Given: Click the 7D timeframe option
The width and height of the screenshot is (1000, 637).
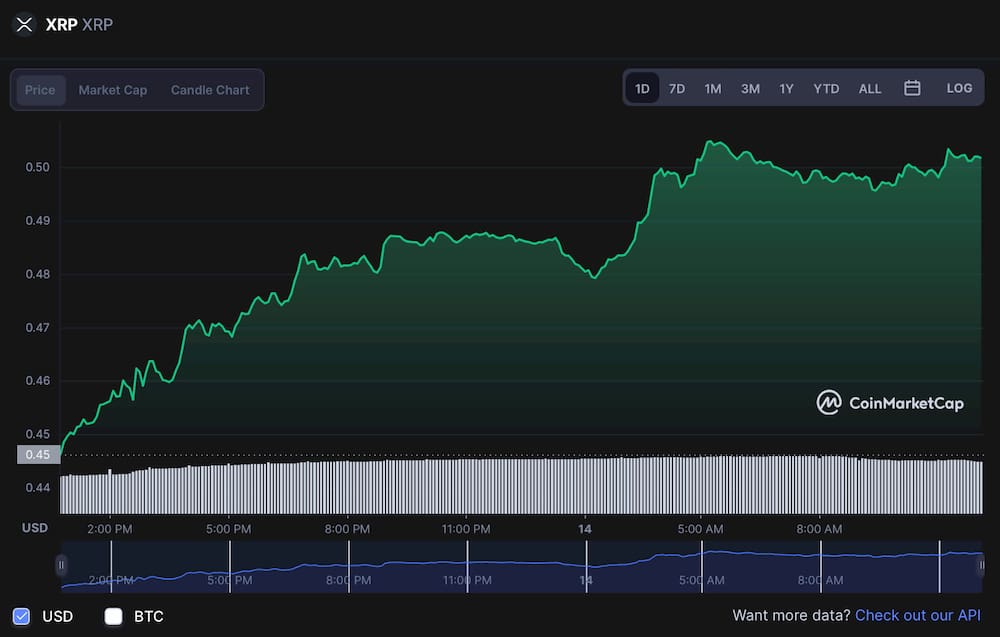Looking at the screenshot, I should point(677,88).
